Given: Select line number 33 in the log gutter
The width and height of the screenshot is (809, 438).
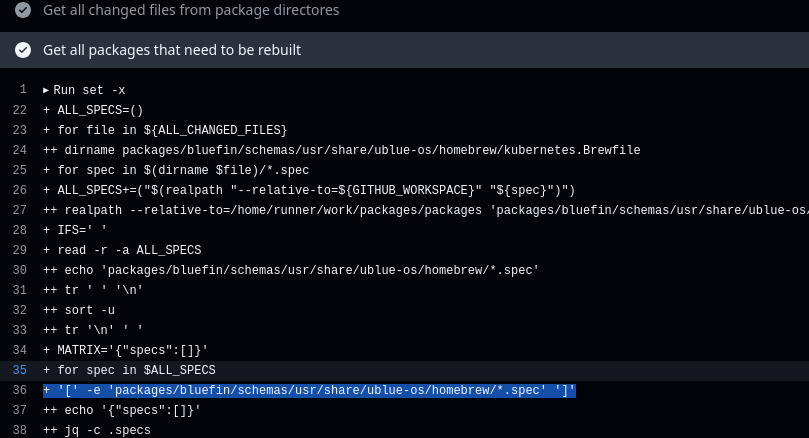Looking at the screenshot, I should pos(20,330).
